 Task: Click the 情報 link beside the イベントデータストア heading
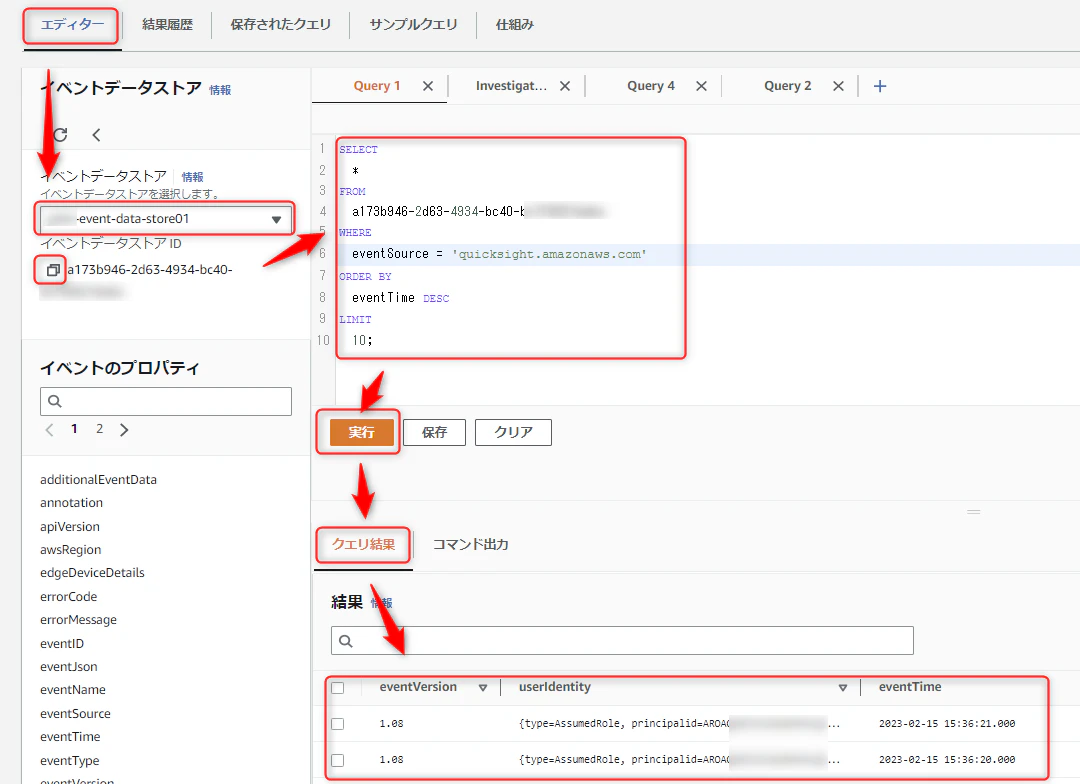coord(220,90)
